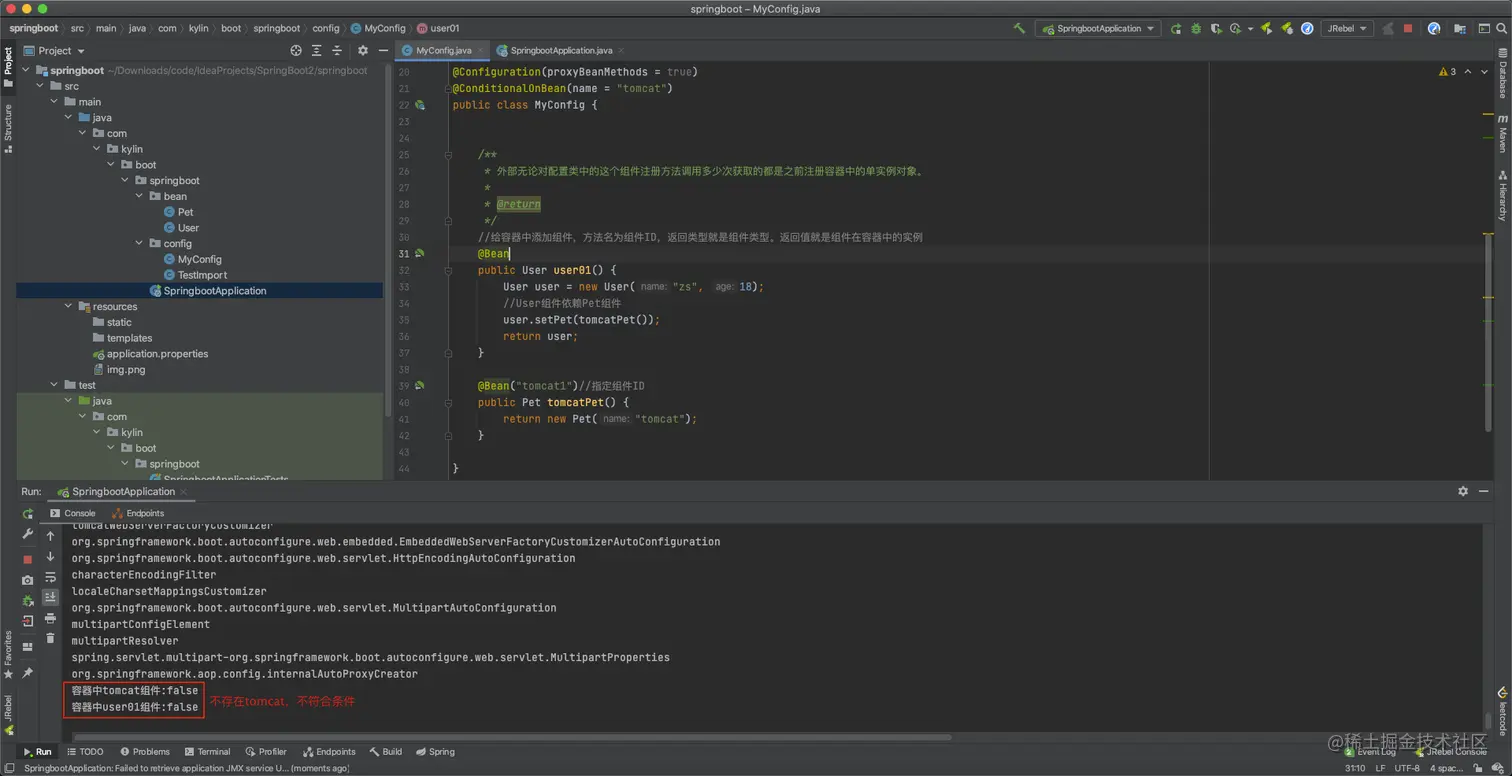
Task: Select SpringbootApplication in the project tree
Action: [x=208, y=291]
